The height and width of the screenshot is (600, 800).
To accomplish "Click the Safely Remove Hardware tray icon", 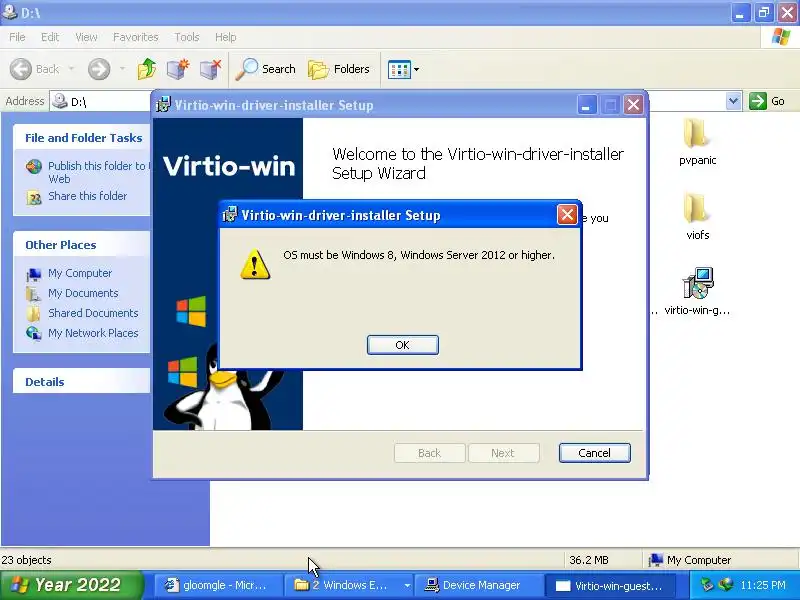I will [x=707, y=585].
